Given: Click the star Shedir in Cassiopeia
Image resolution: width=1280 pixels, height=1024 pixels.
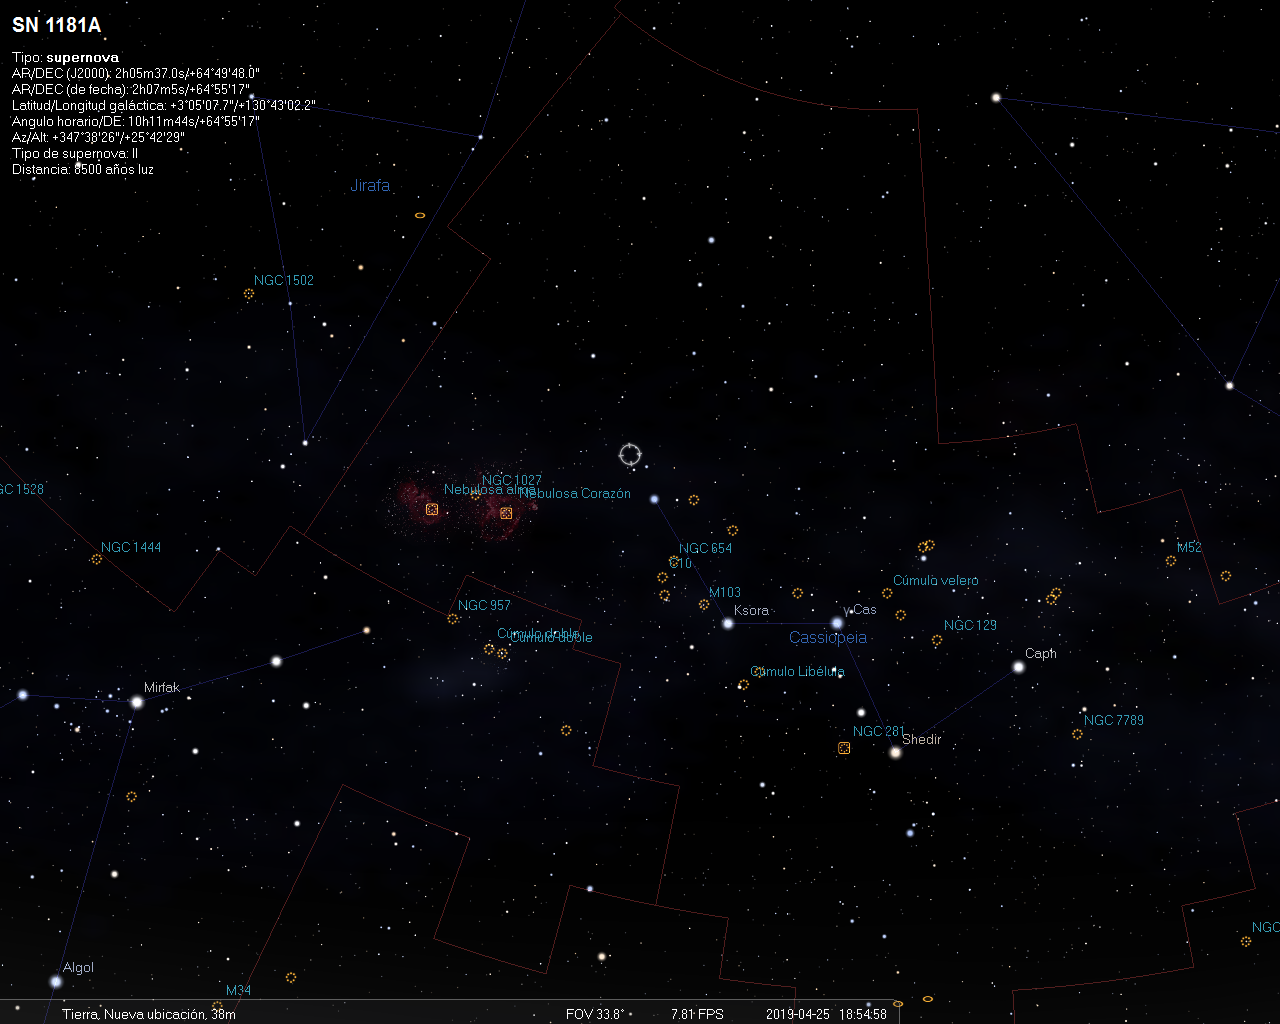Looking at the screenshot, I should 895,751.
